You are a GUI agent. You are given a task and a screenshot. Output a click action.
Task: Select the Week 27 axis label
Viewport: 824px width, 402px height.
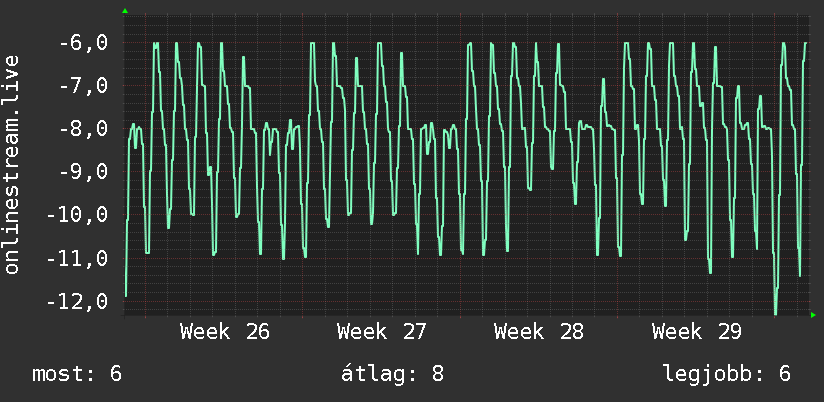[x=382, y=332]
